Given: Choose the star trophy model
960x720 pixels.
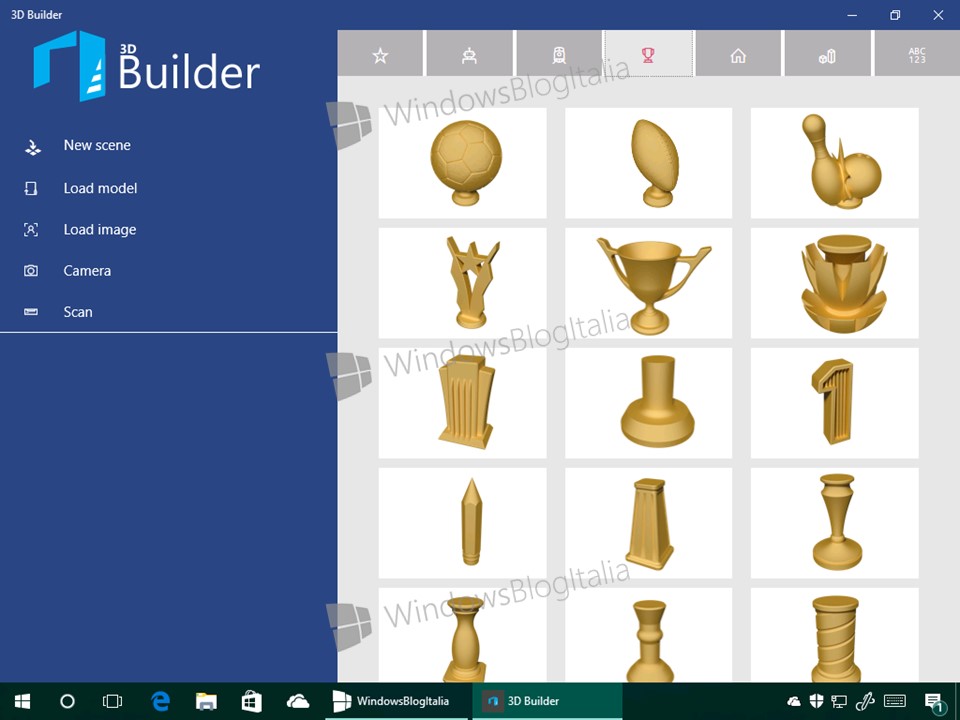Looking at the screenshot, I should tap(462, 283).
